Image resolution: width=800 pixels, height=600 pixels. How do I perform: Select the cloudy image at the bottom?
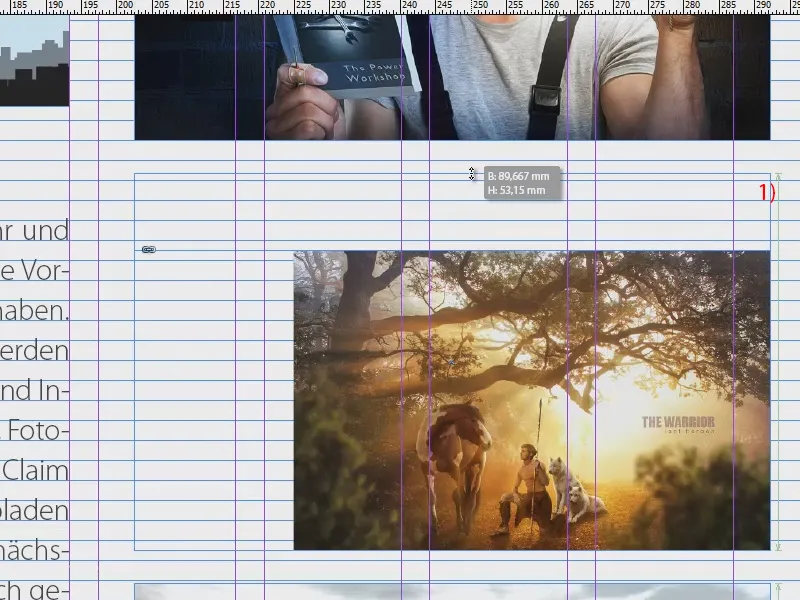pos(453,592)
